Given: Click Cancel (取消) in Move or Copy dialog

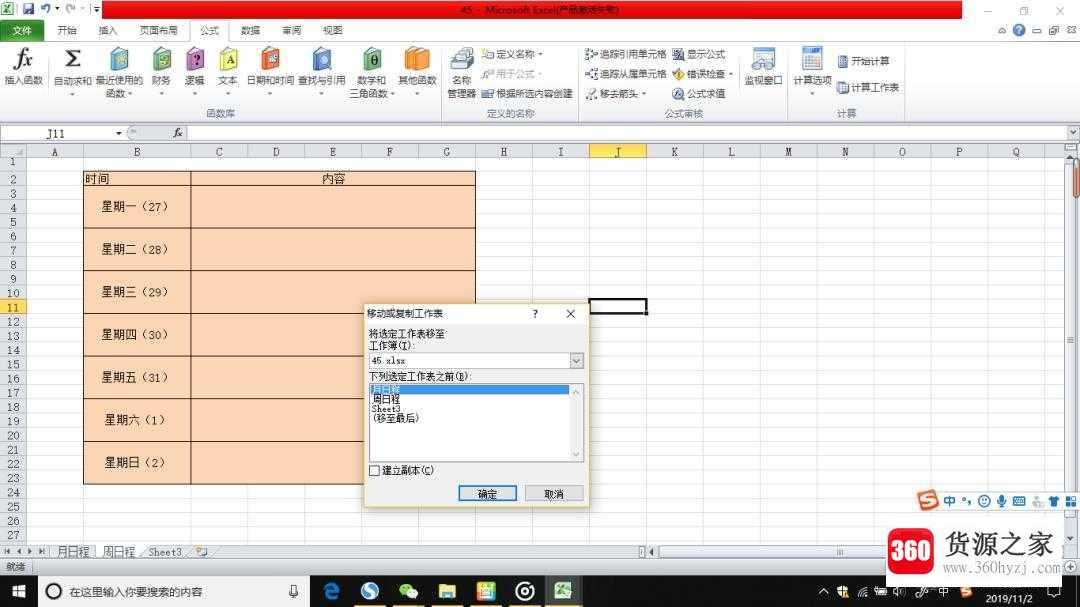Looking at the screenshot, I should (x=554, y=493).
